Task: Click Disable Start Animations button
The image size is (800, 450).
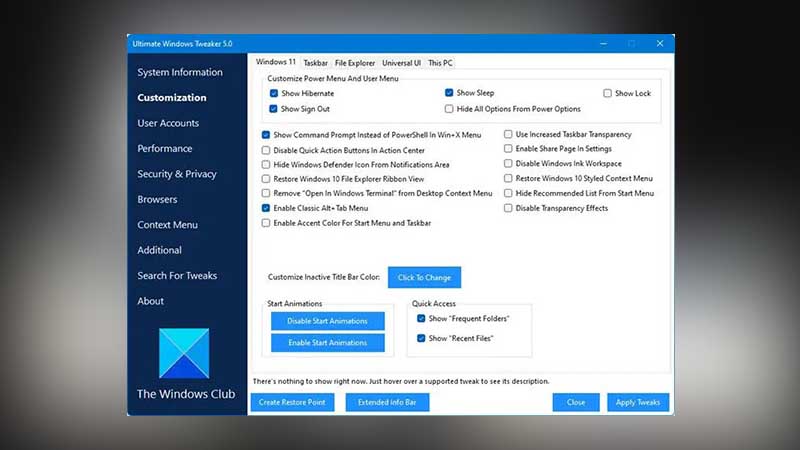Action: 328,321
